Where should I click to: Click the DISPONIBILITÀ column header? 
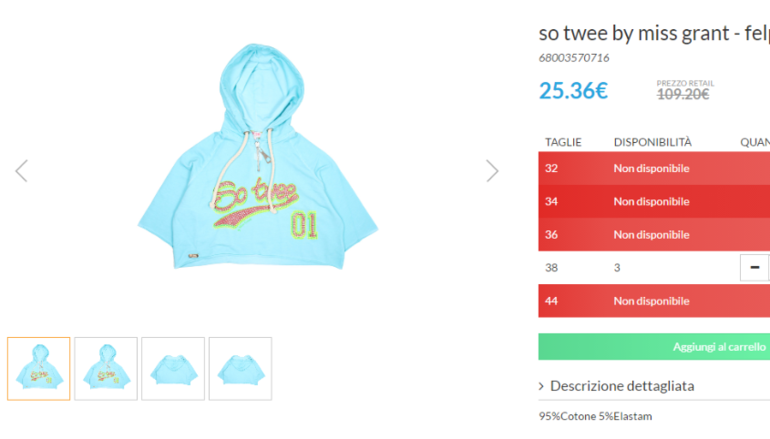coord(652,142)
